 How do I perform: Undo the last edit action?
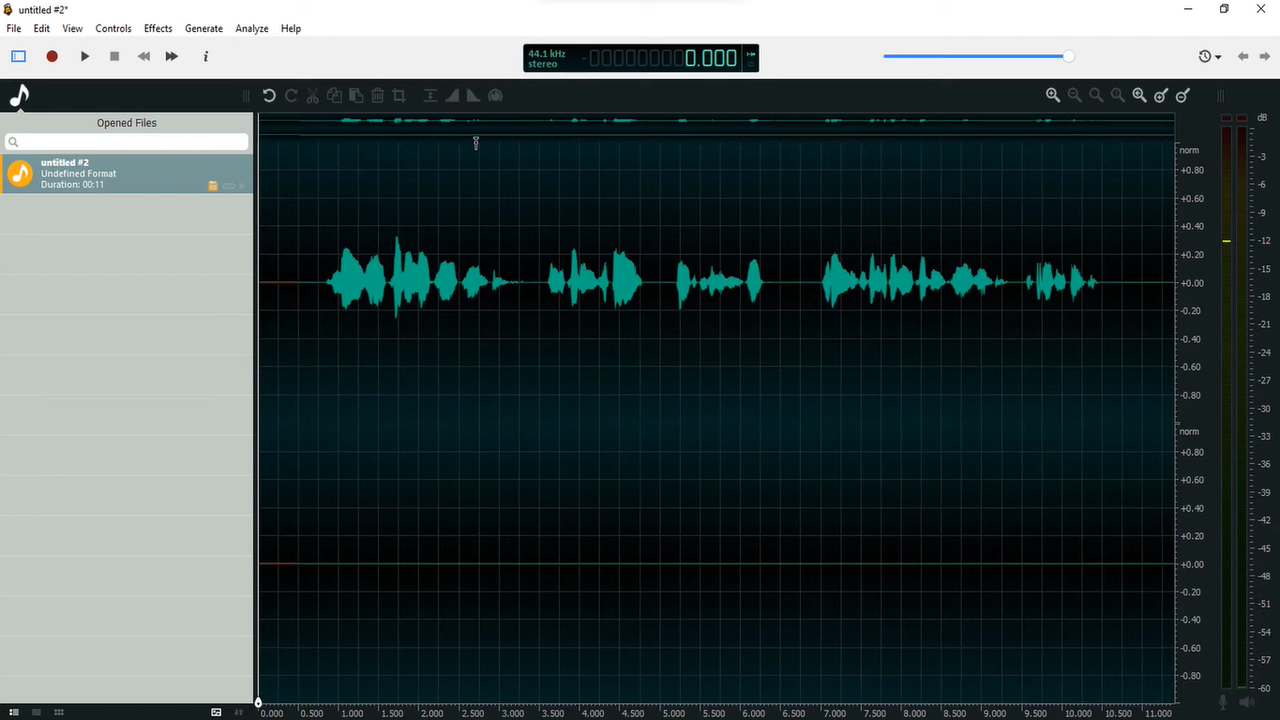point(268,95)
